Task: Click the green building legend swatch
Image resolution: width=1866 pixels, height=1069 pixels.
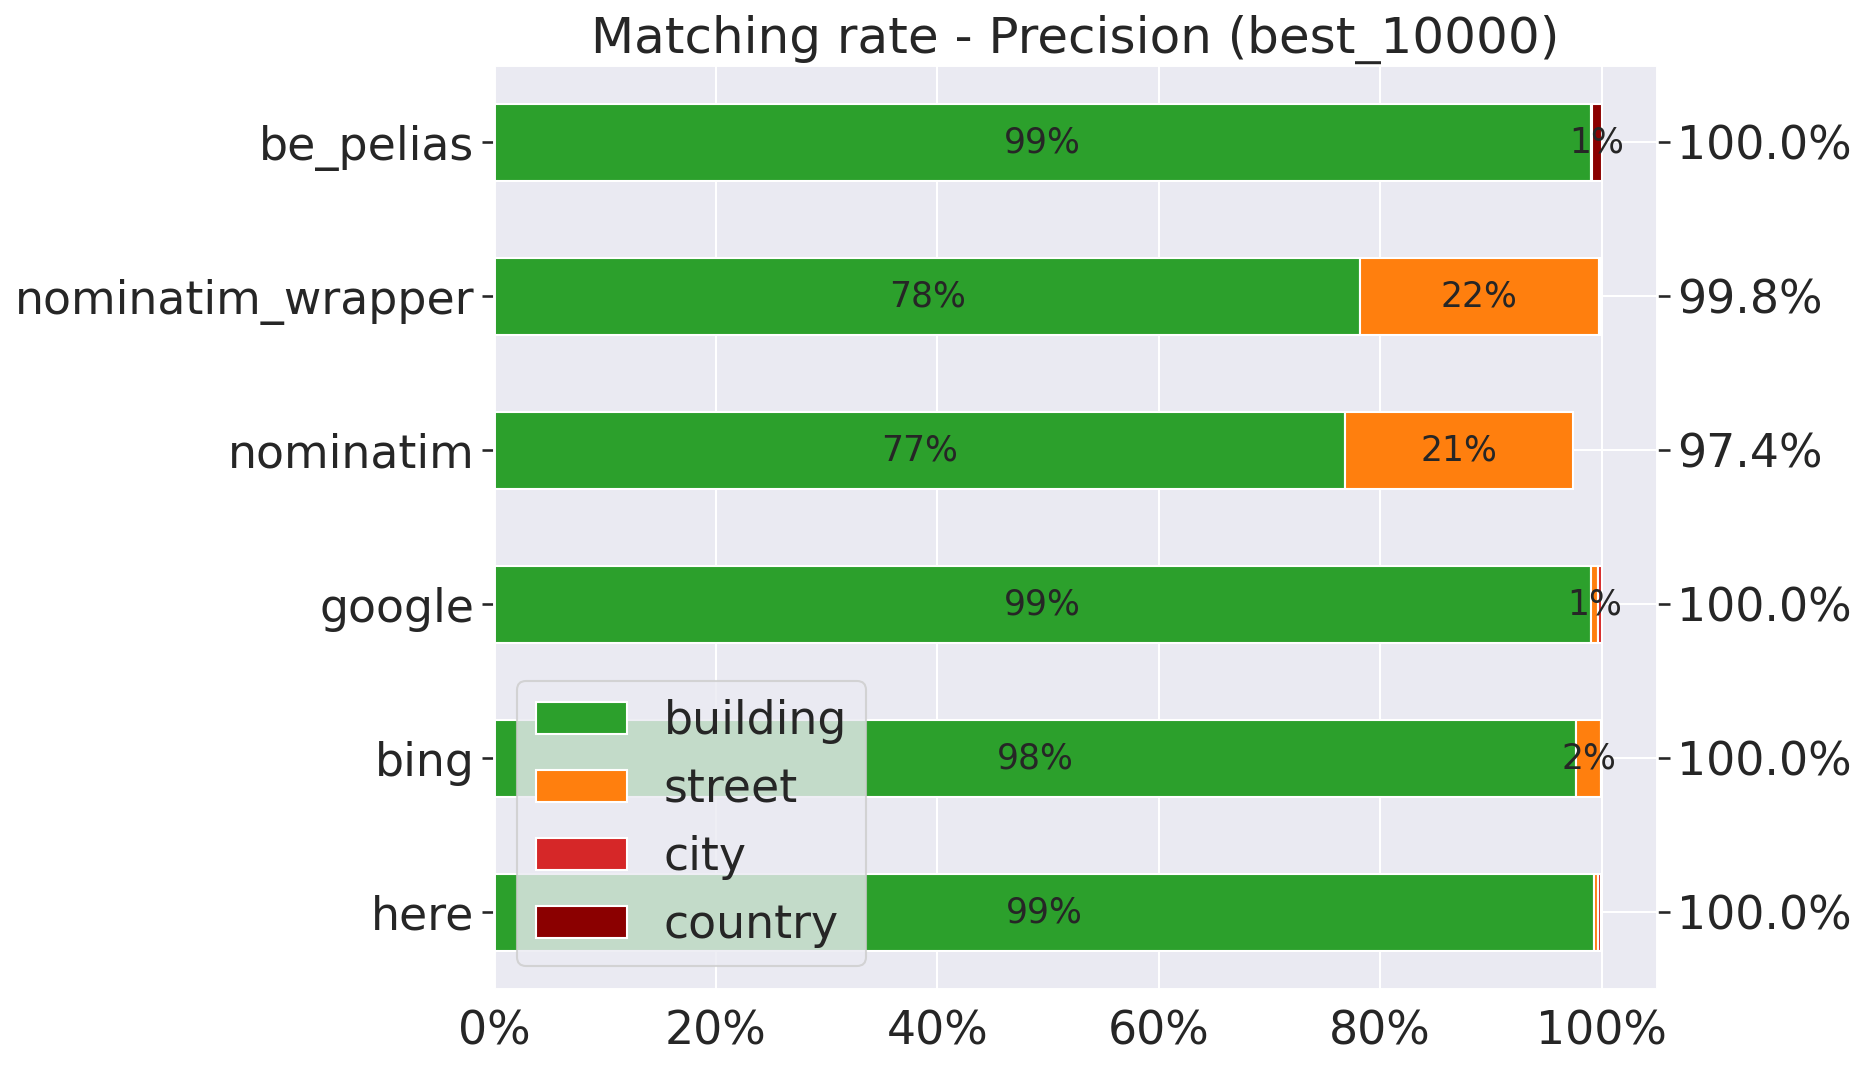Action: 581,718
